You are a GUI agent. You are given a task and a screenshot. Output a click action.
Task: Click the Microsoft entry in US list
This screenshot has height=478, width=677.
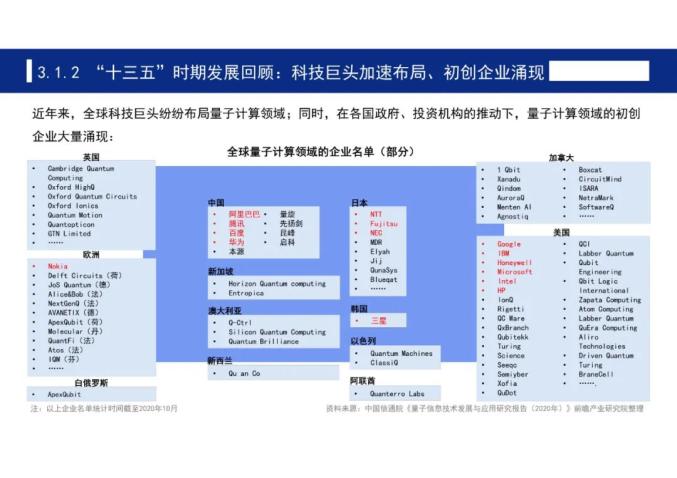(x=514, y=272)
